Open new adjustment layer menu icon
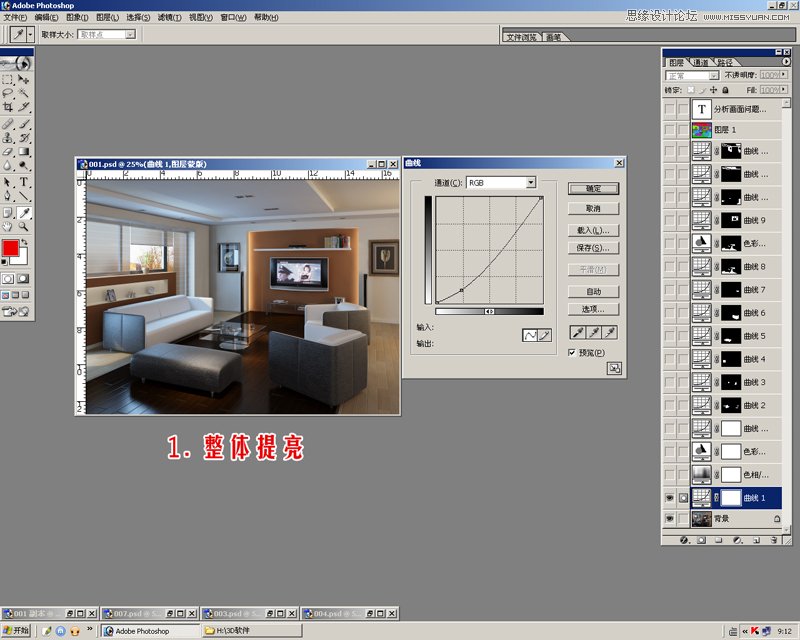This screenshot has width=800, height=640. tap(738, 540)
